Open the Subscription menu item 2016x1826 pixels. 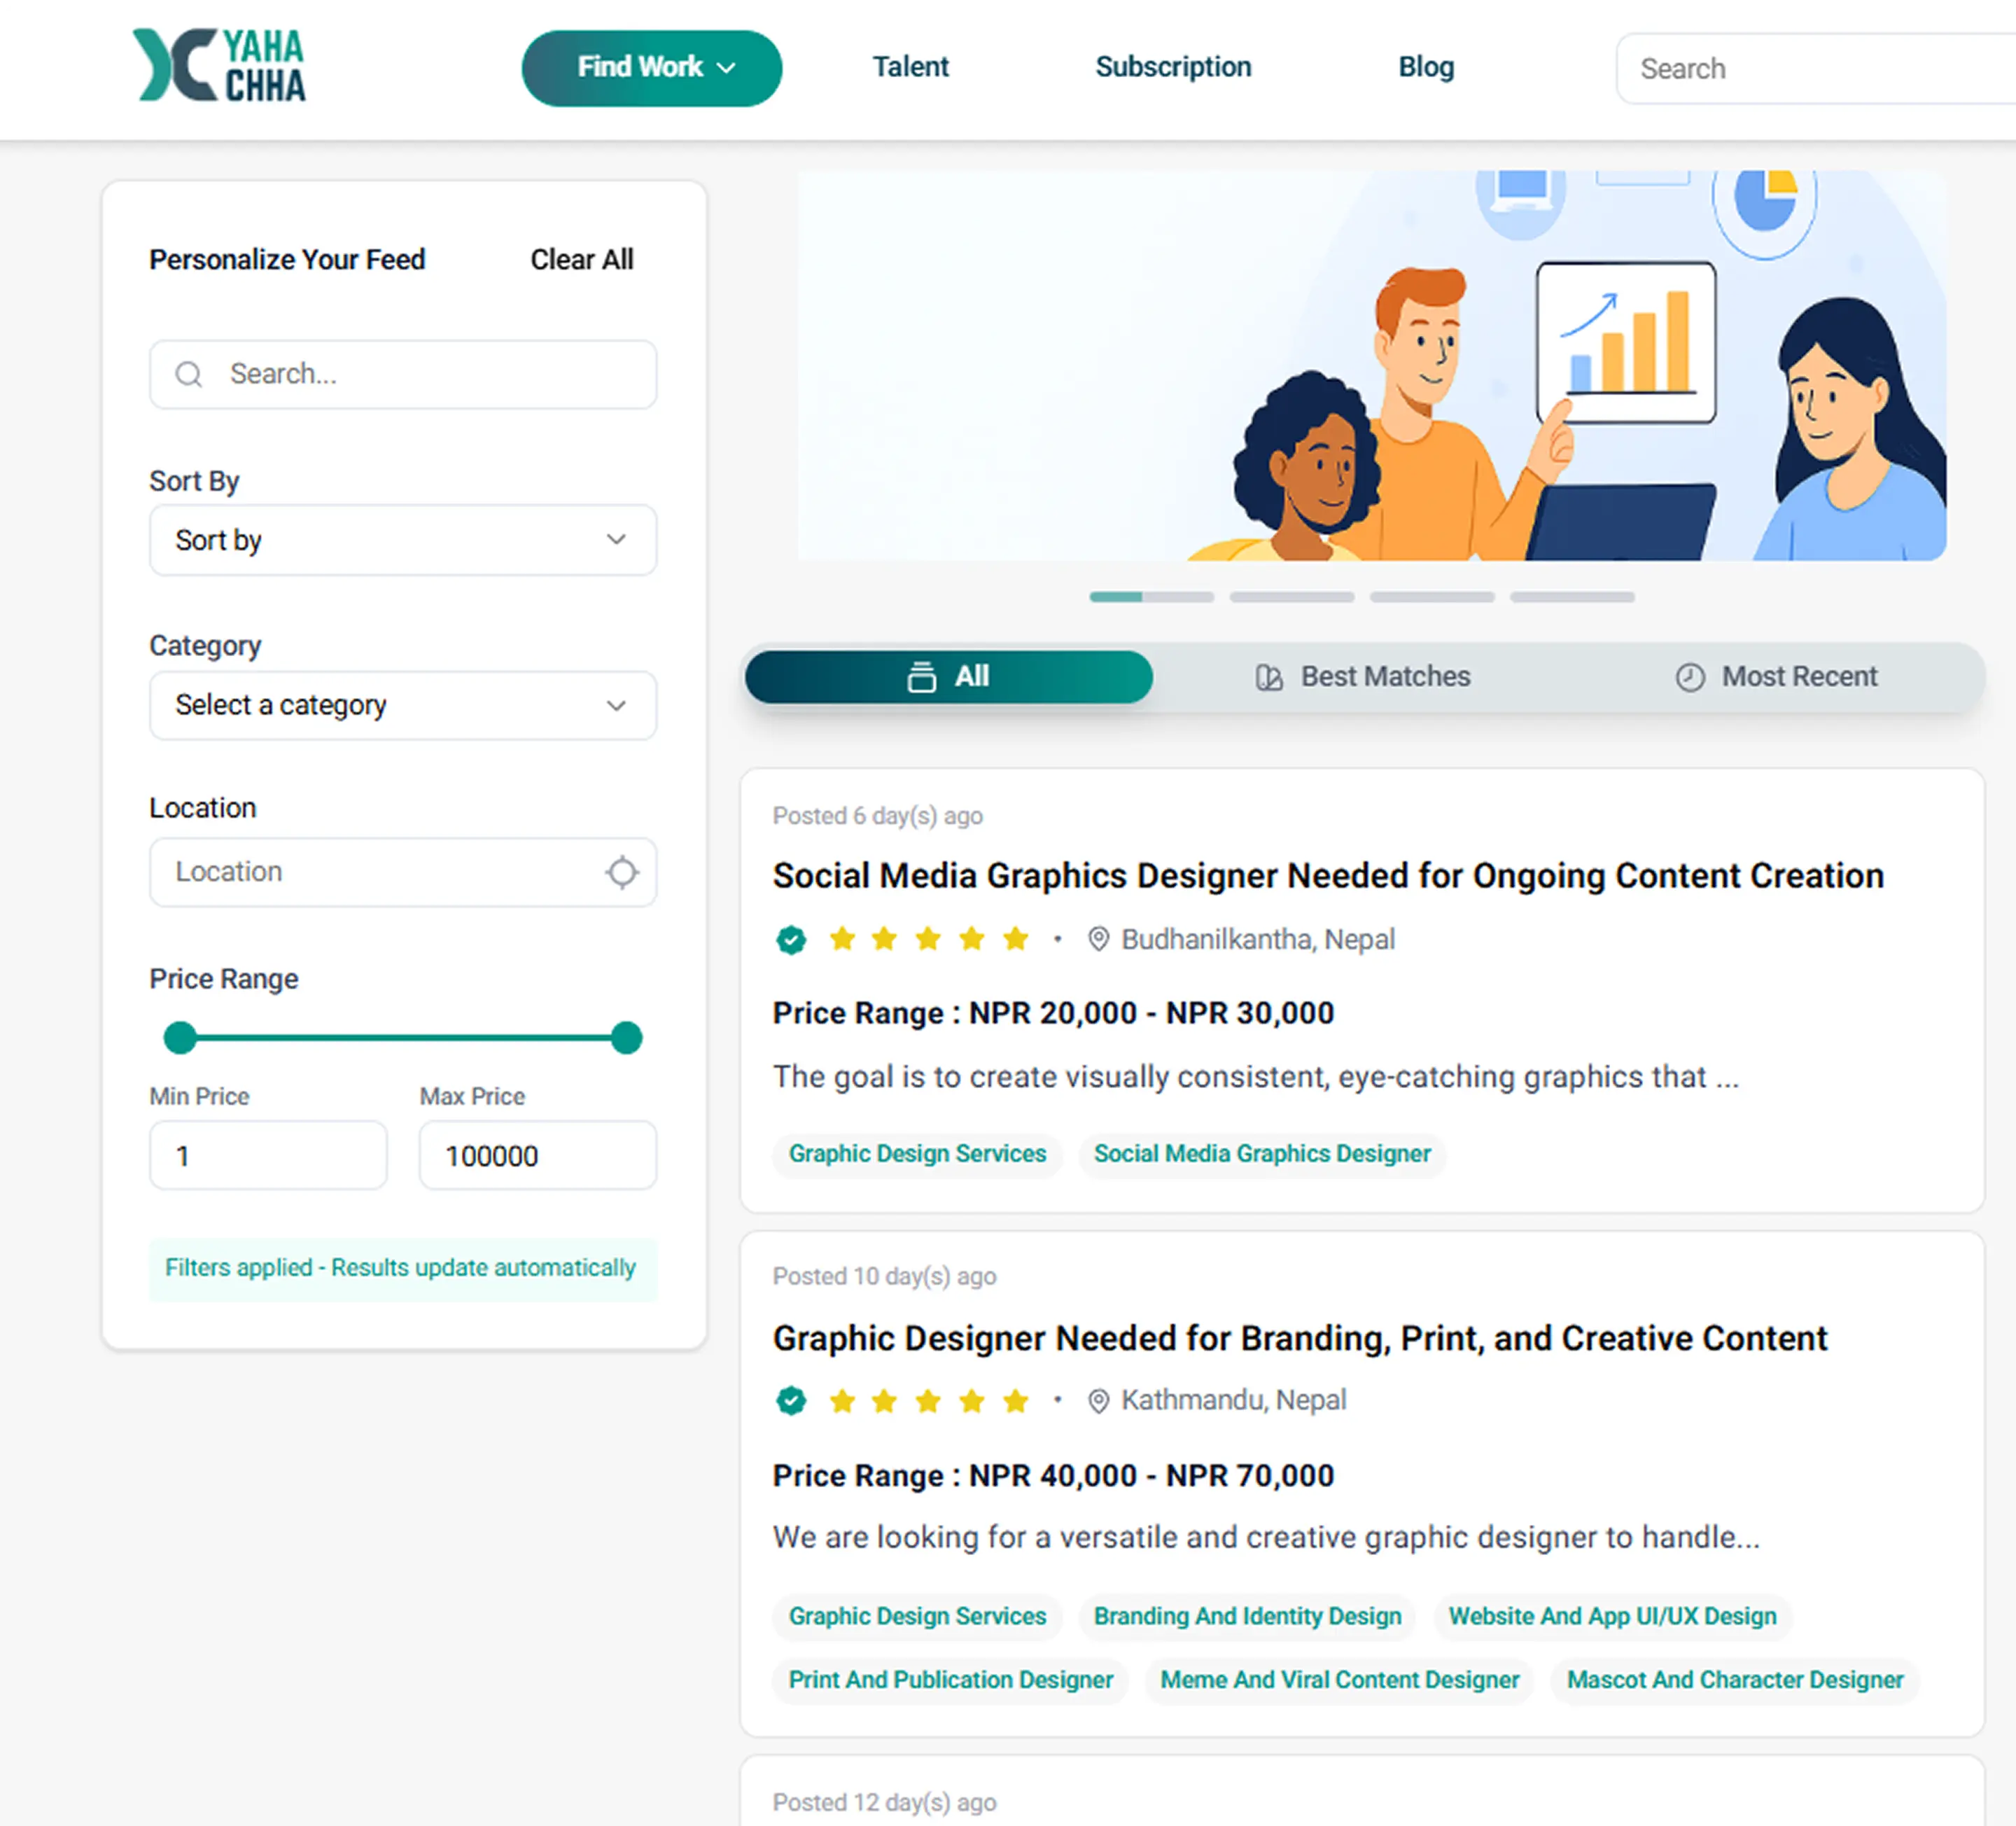pyautogui.click(x=1173, y=67)
